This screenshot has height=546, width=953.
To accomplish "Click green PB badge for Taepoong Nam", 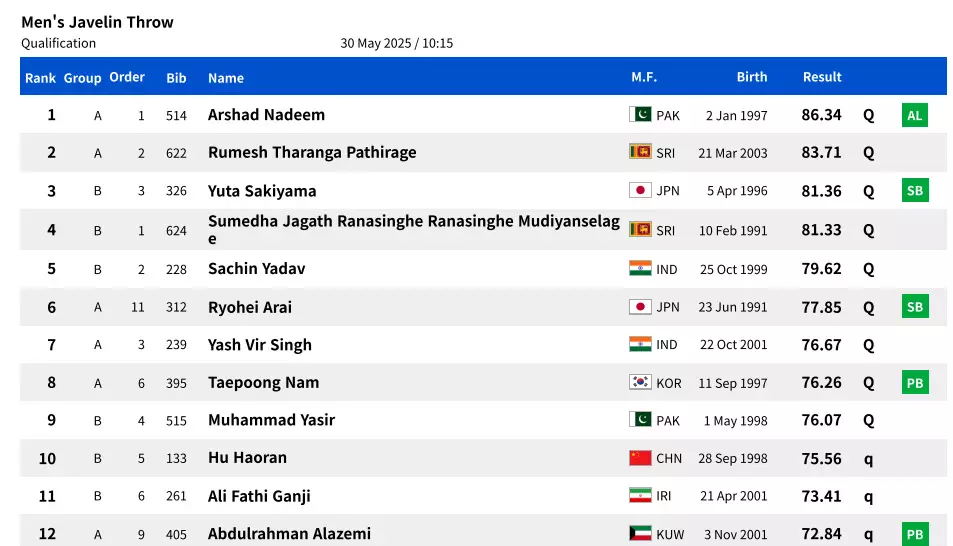I will pyautogui.click(x=914, y=383).
